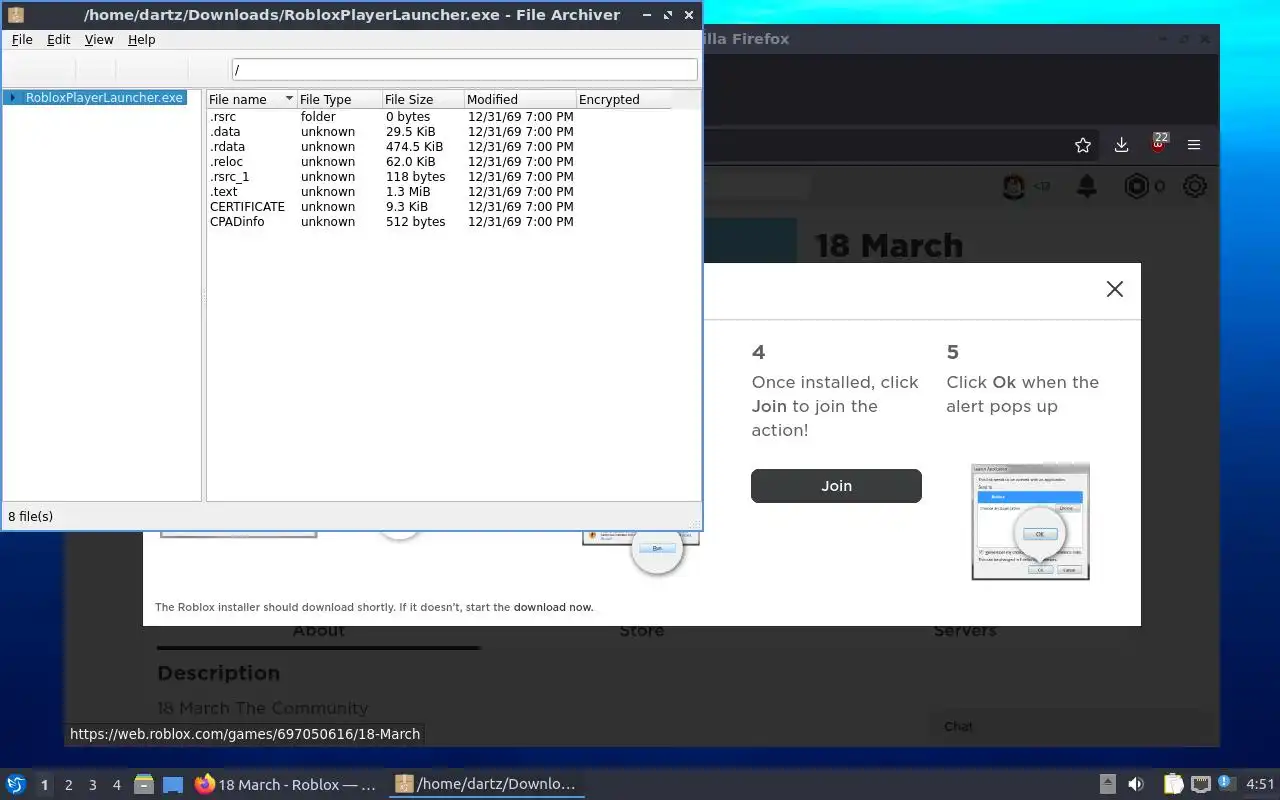This screenshot has height=800, width=1280.
Task: Open the LXQt start menu
Action: tap(16, 785)
